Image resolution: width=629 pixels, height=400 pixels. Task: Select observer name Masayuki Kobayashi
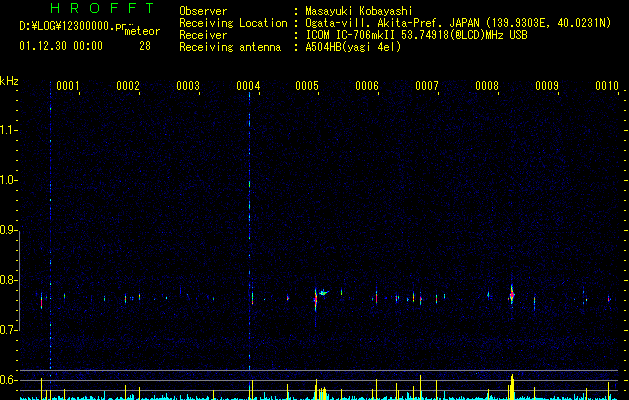[x=359, y=11]
